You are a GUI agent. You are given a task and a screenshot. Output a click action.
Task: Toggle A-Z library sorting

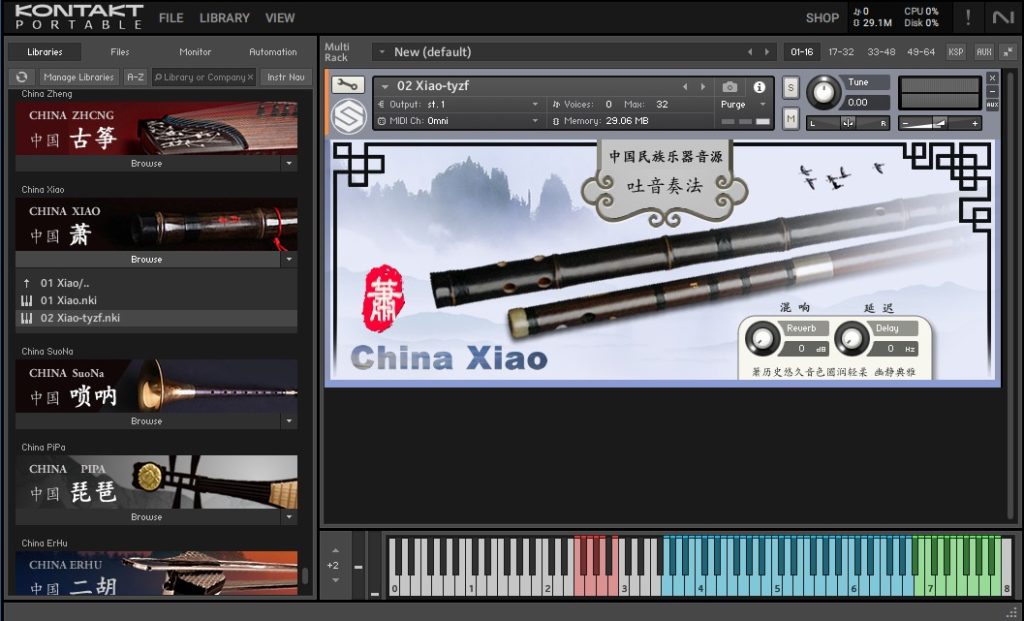135,77
